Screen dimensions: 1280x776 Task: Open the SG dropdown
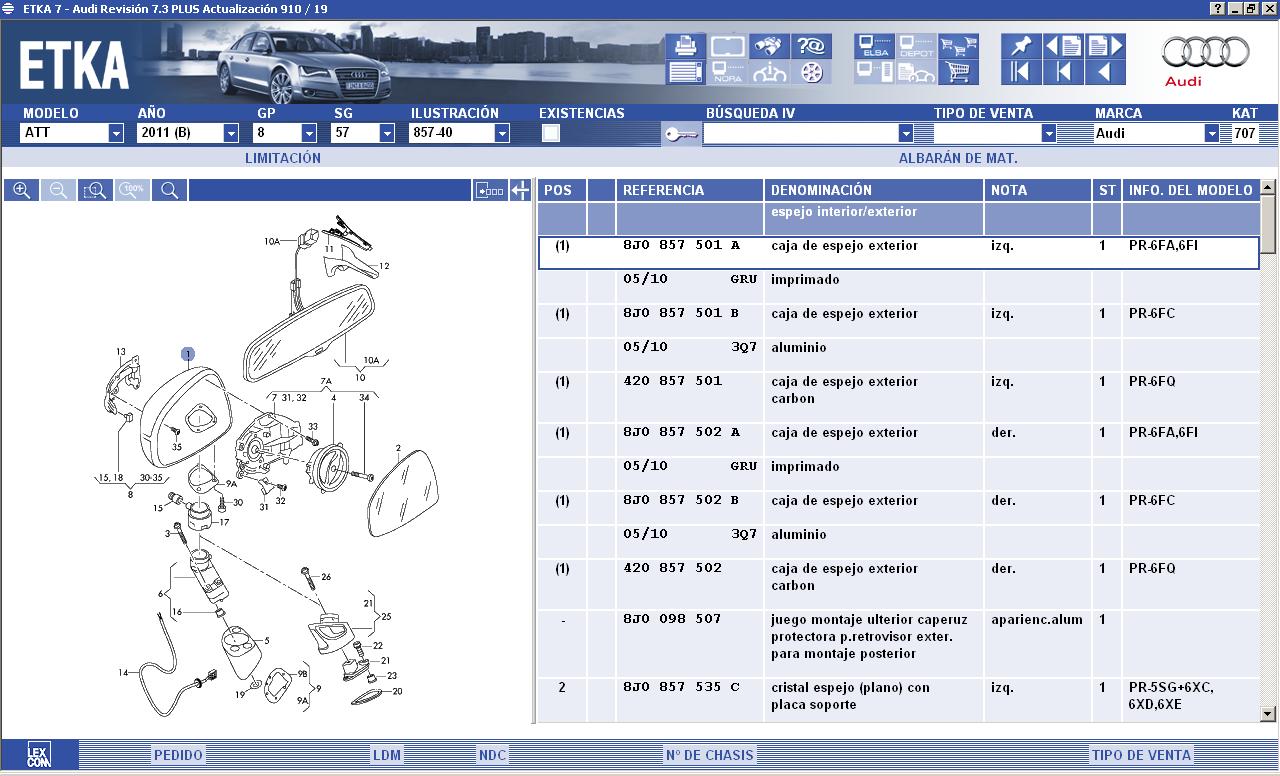click(387, 133)
